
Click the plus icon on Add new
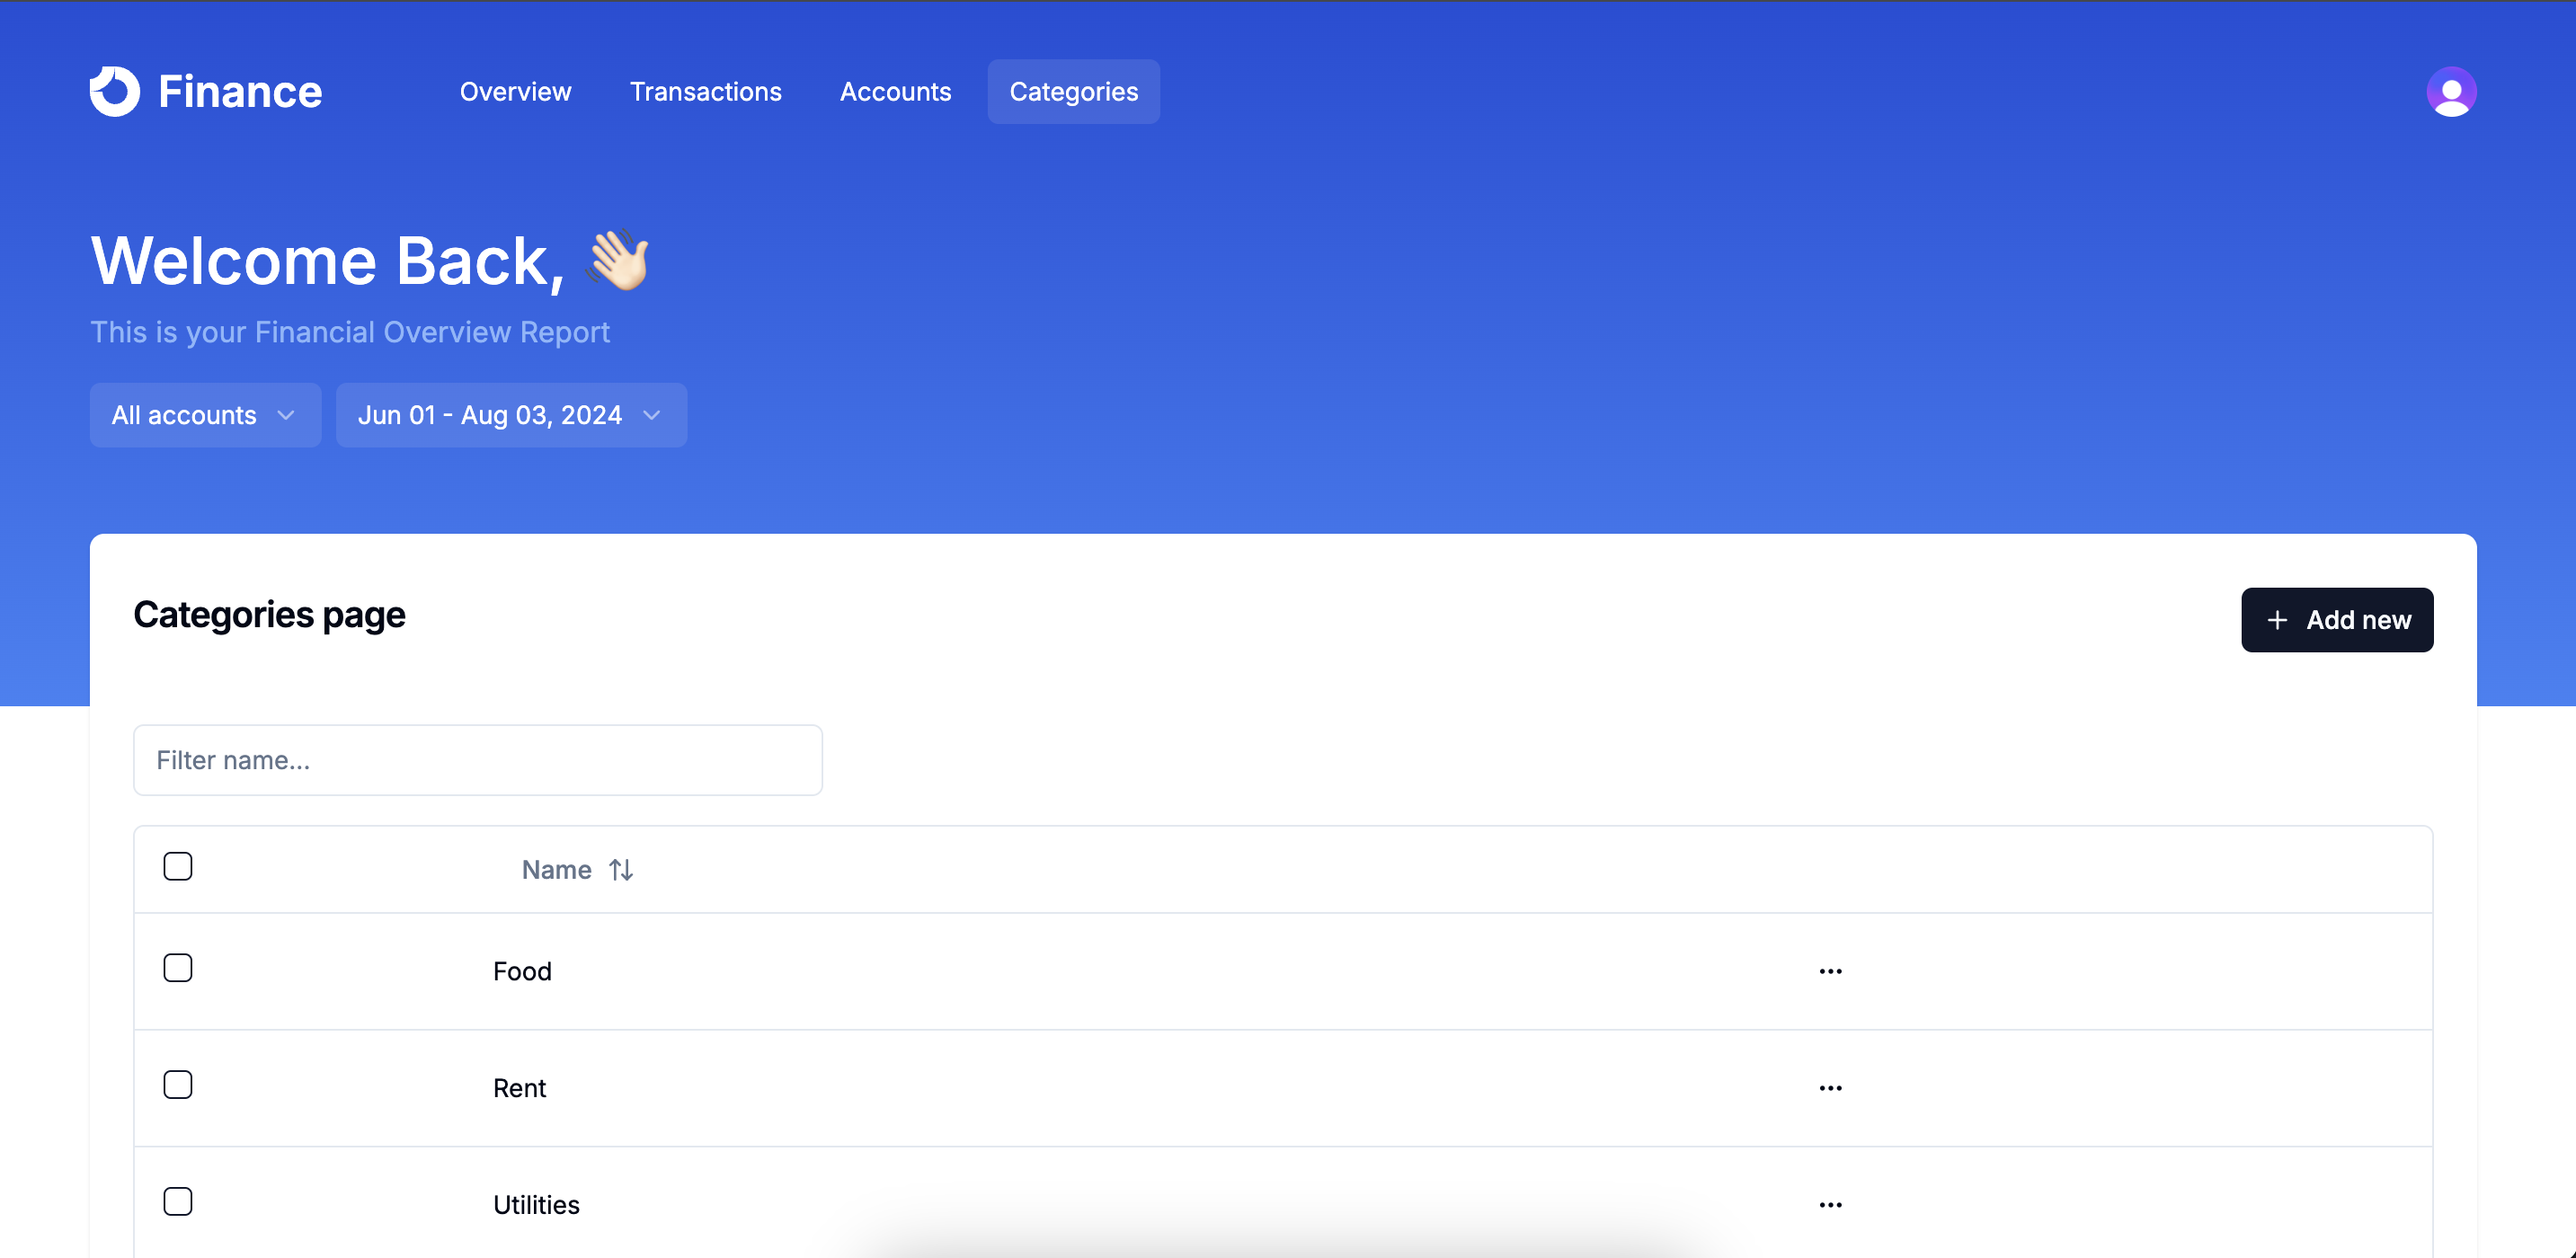[x=2277, y=620]
